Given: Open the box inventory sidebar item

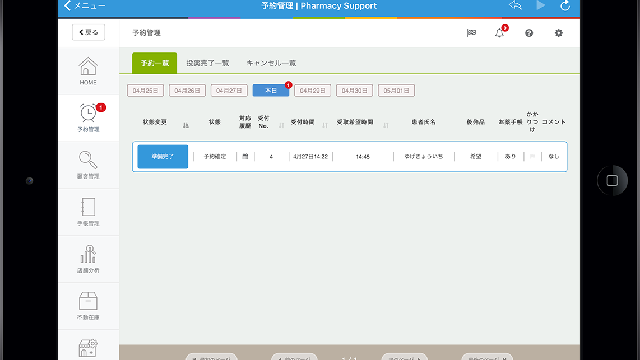Looking at the screenshot, I should [x=88, y=306].
